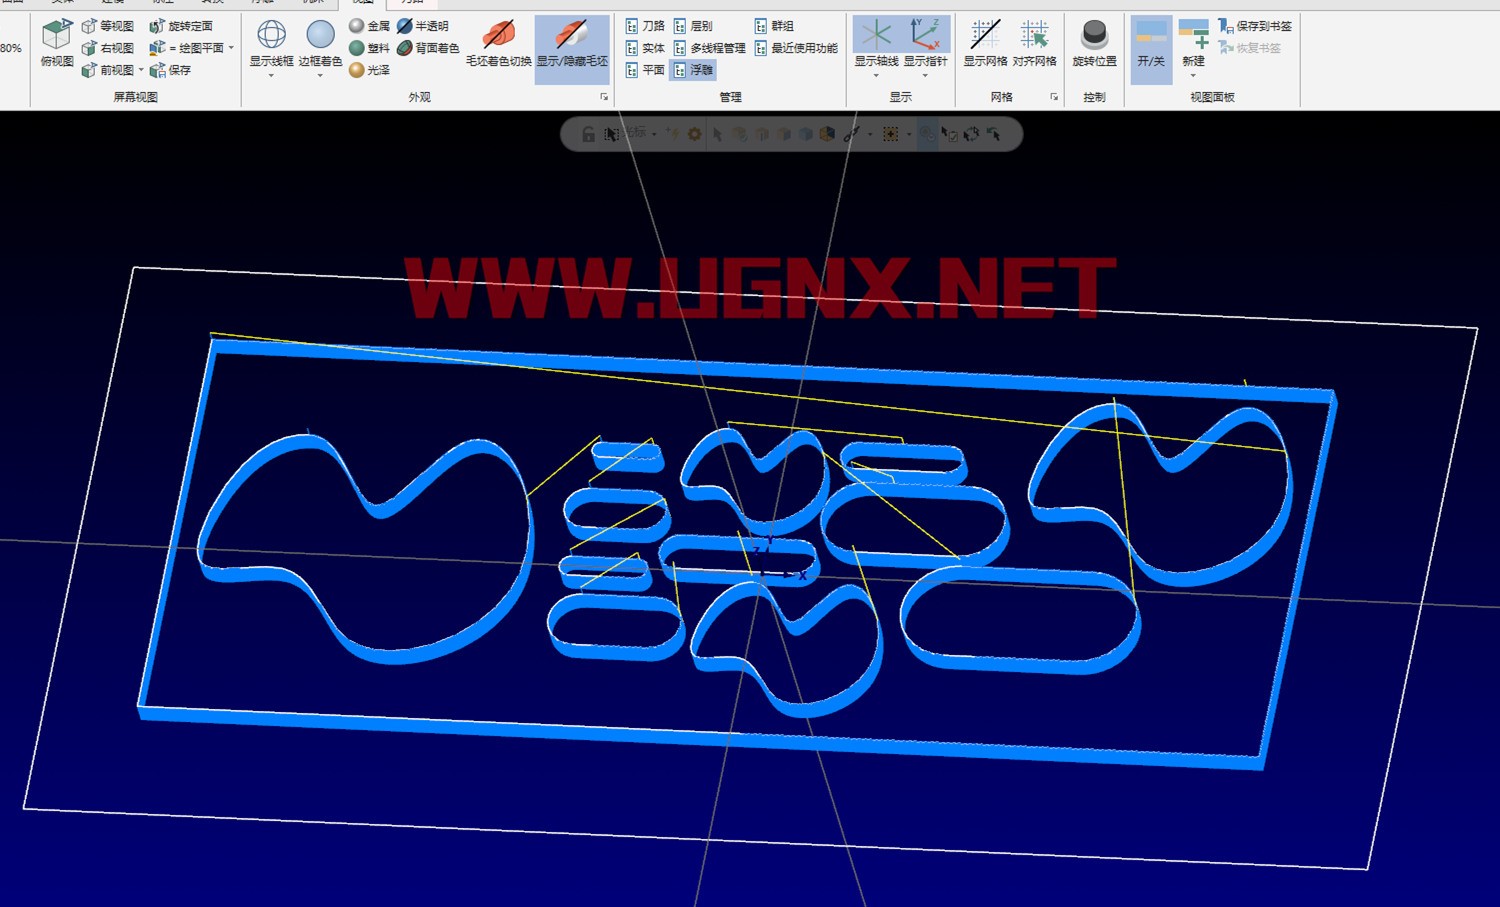This screenshot has width=1500, height=907.
Task: Select right view 右视图
Action: coord(108,48)
